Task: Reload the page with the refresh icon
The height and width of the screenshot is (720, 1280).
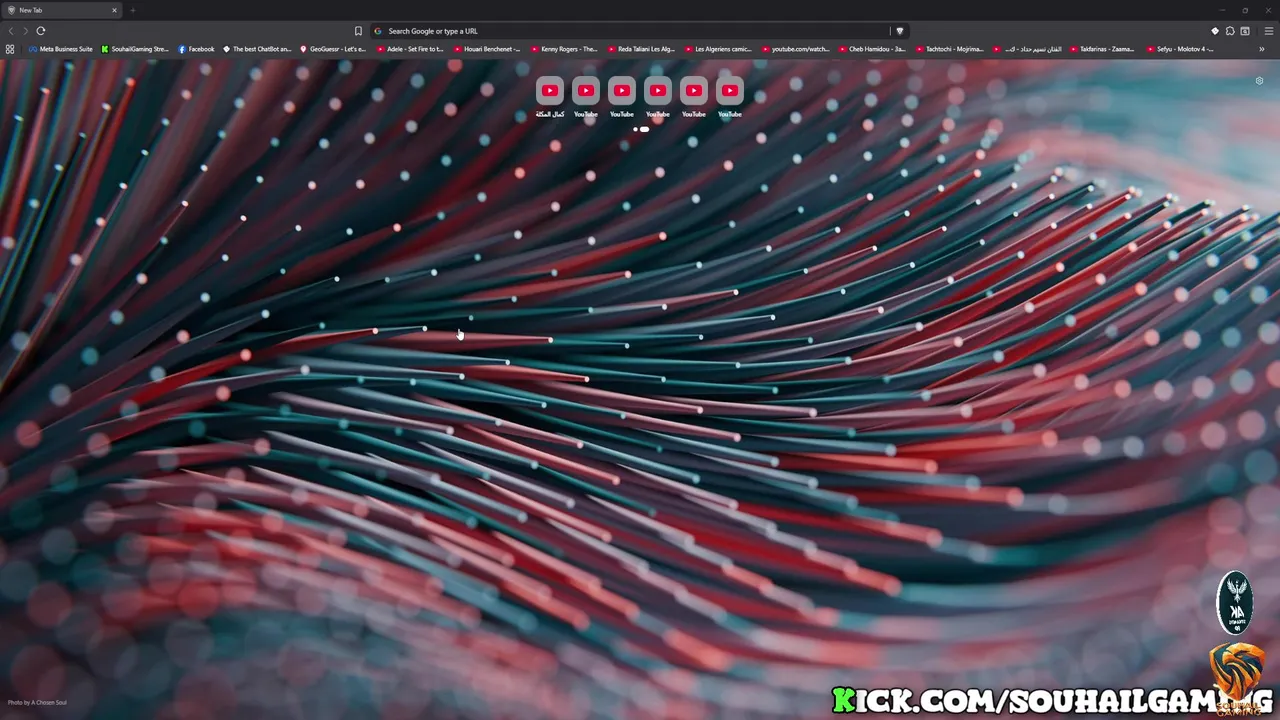Action: pos(41,31)
